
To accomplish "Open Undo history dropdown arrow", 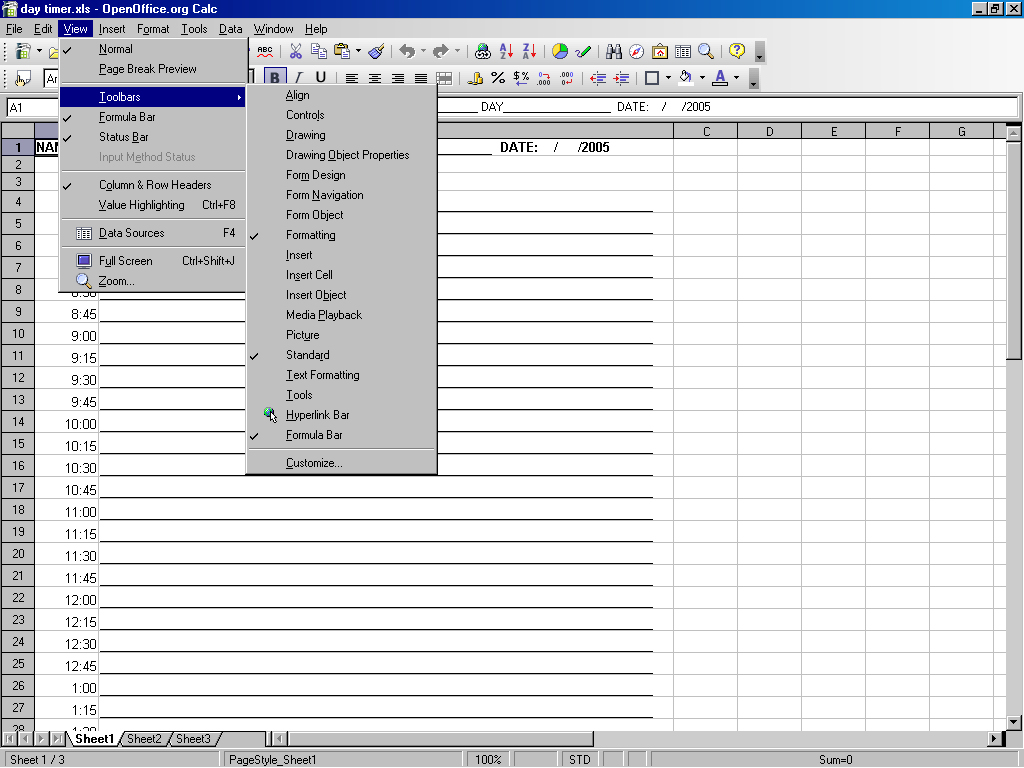I will [x=423, y=52].
